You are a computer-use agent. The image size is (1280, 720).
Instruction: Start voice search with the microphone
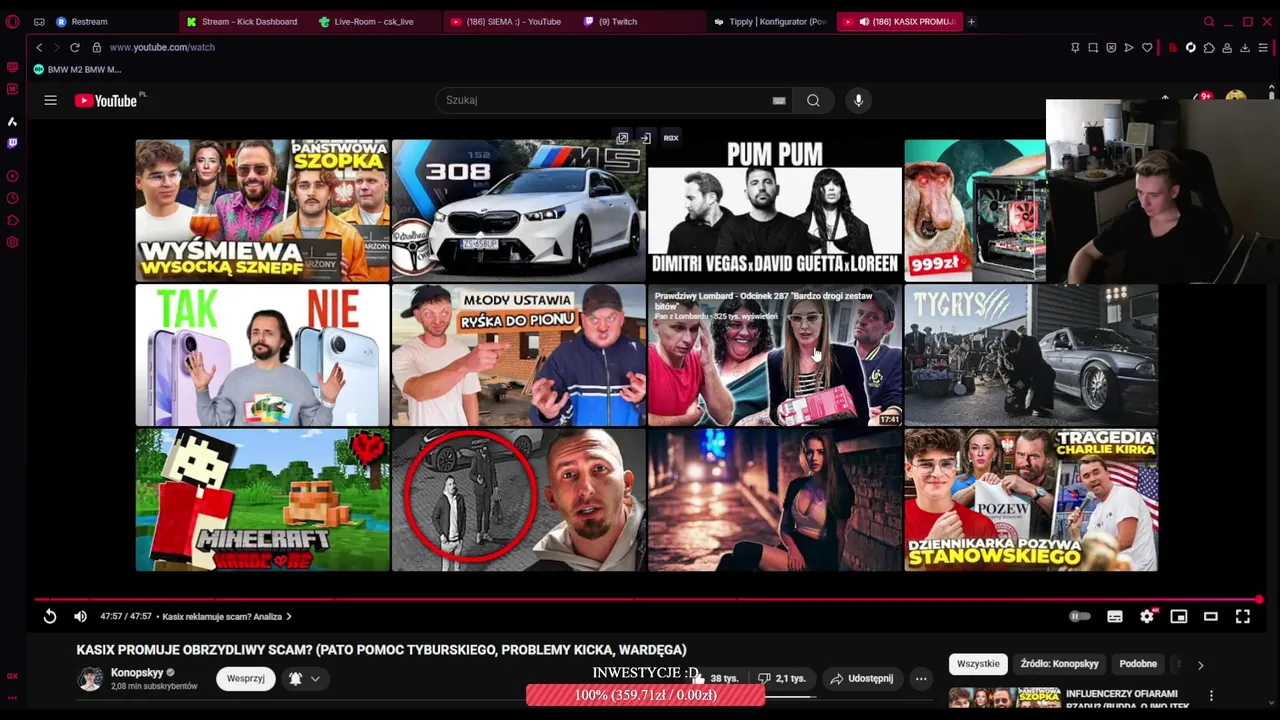pos(858,100)
